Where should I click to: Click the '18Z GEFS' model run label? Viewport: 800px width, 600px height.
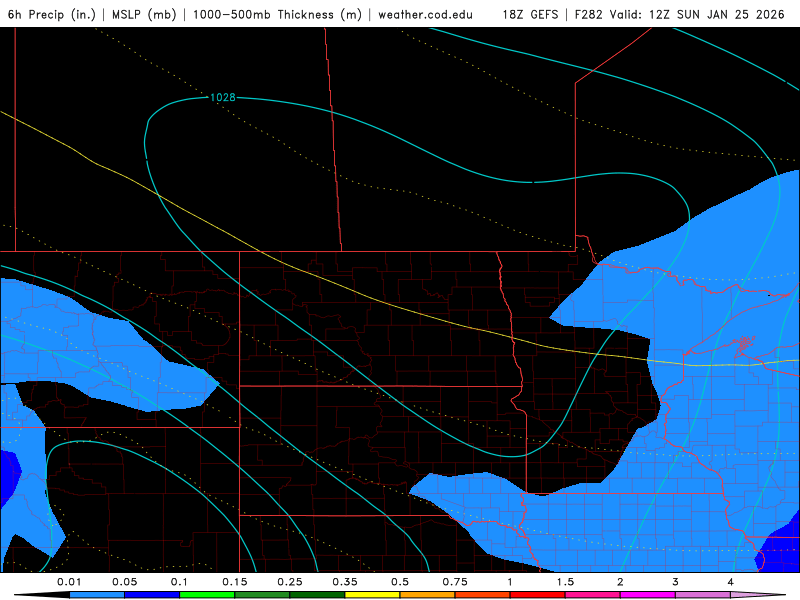530,14
